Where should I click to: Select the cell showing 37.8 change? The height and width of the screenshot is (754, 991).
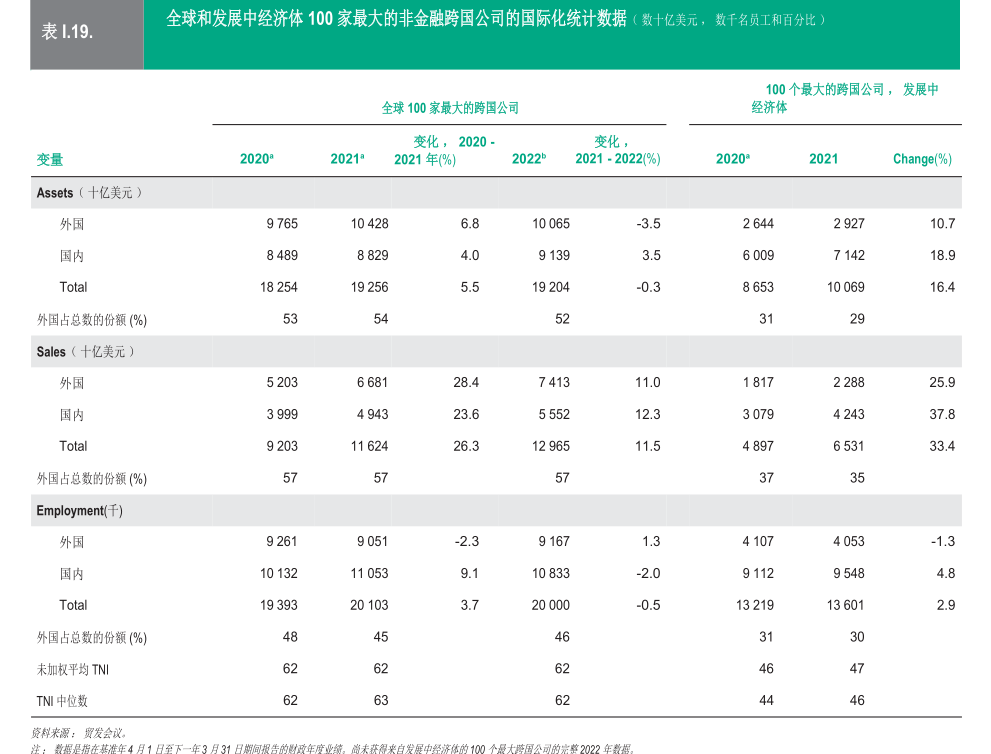coord(941,414)
